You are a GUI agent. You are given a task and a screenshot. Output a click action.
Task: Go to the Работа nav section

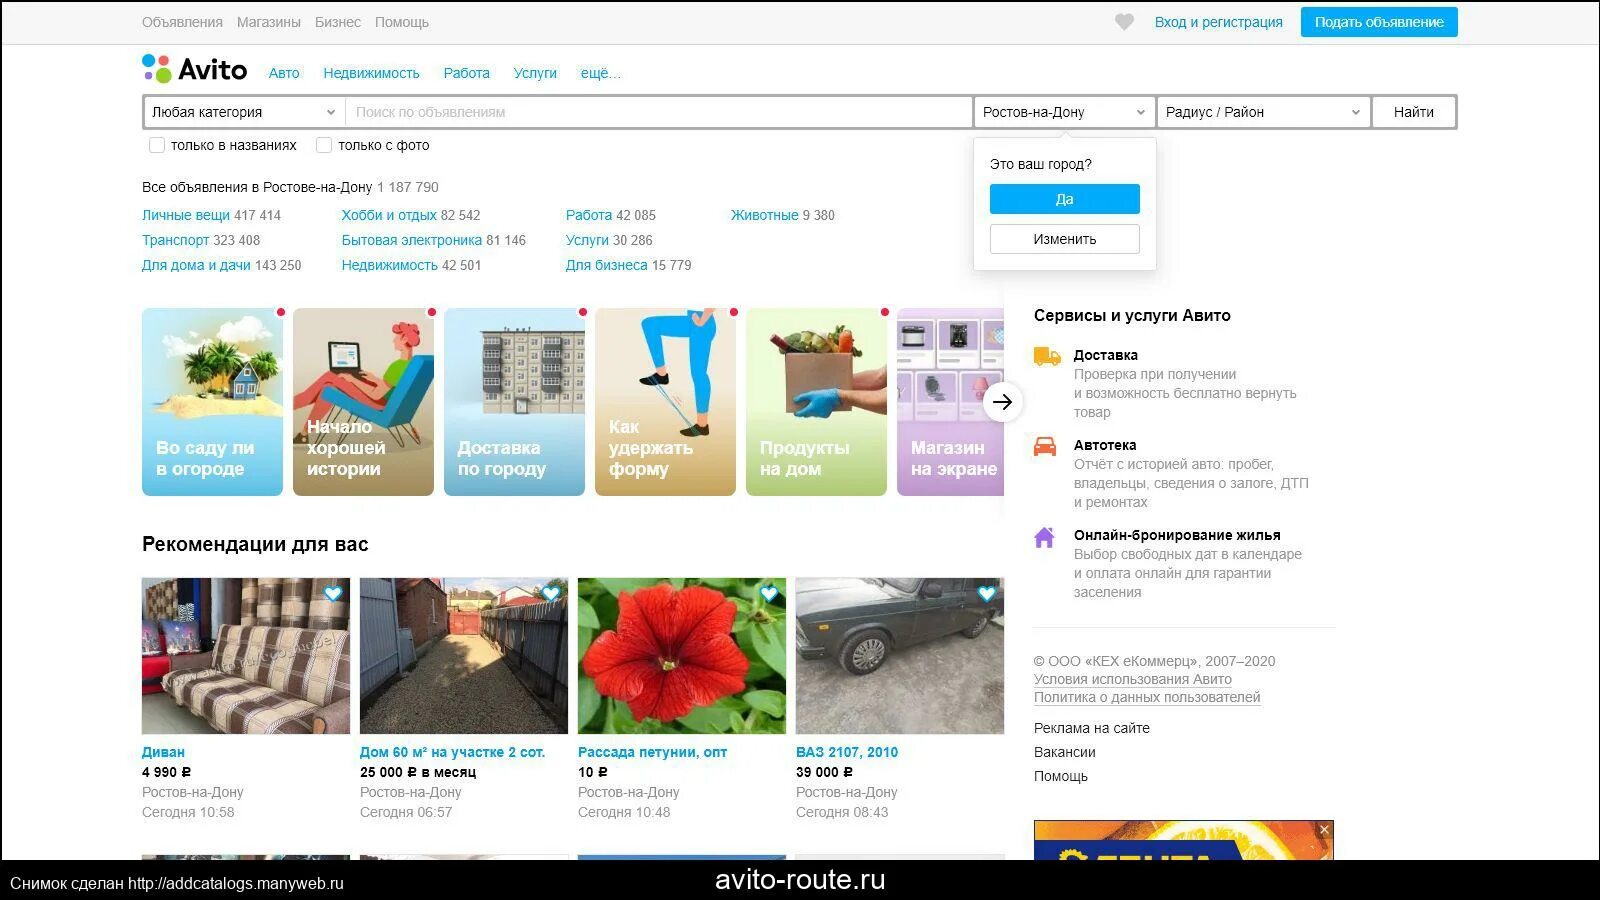(x=467, y=73)
